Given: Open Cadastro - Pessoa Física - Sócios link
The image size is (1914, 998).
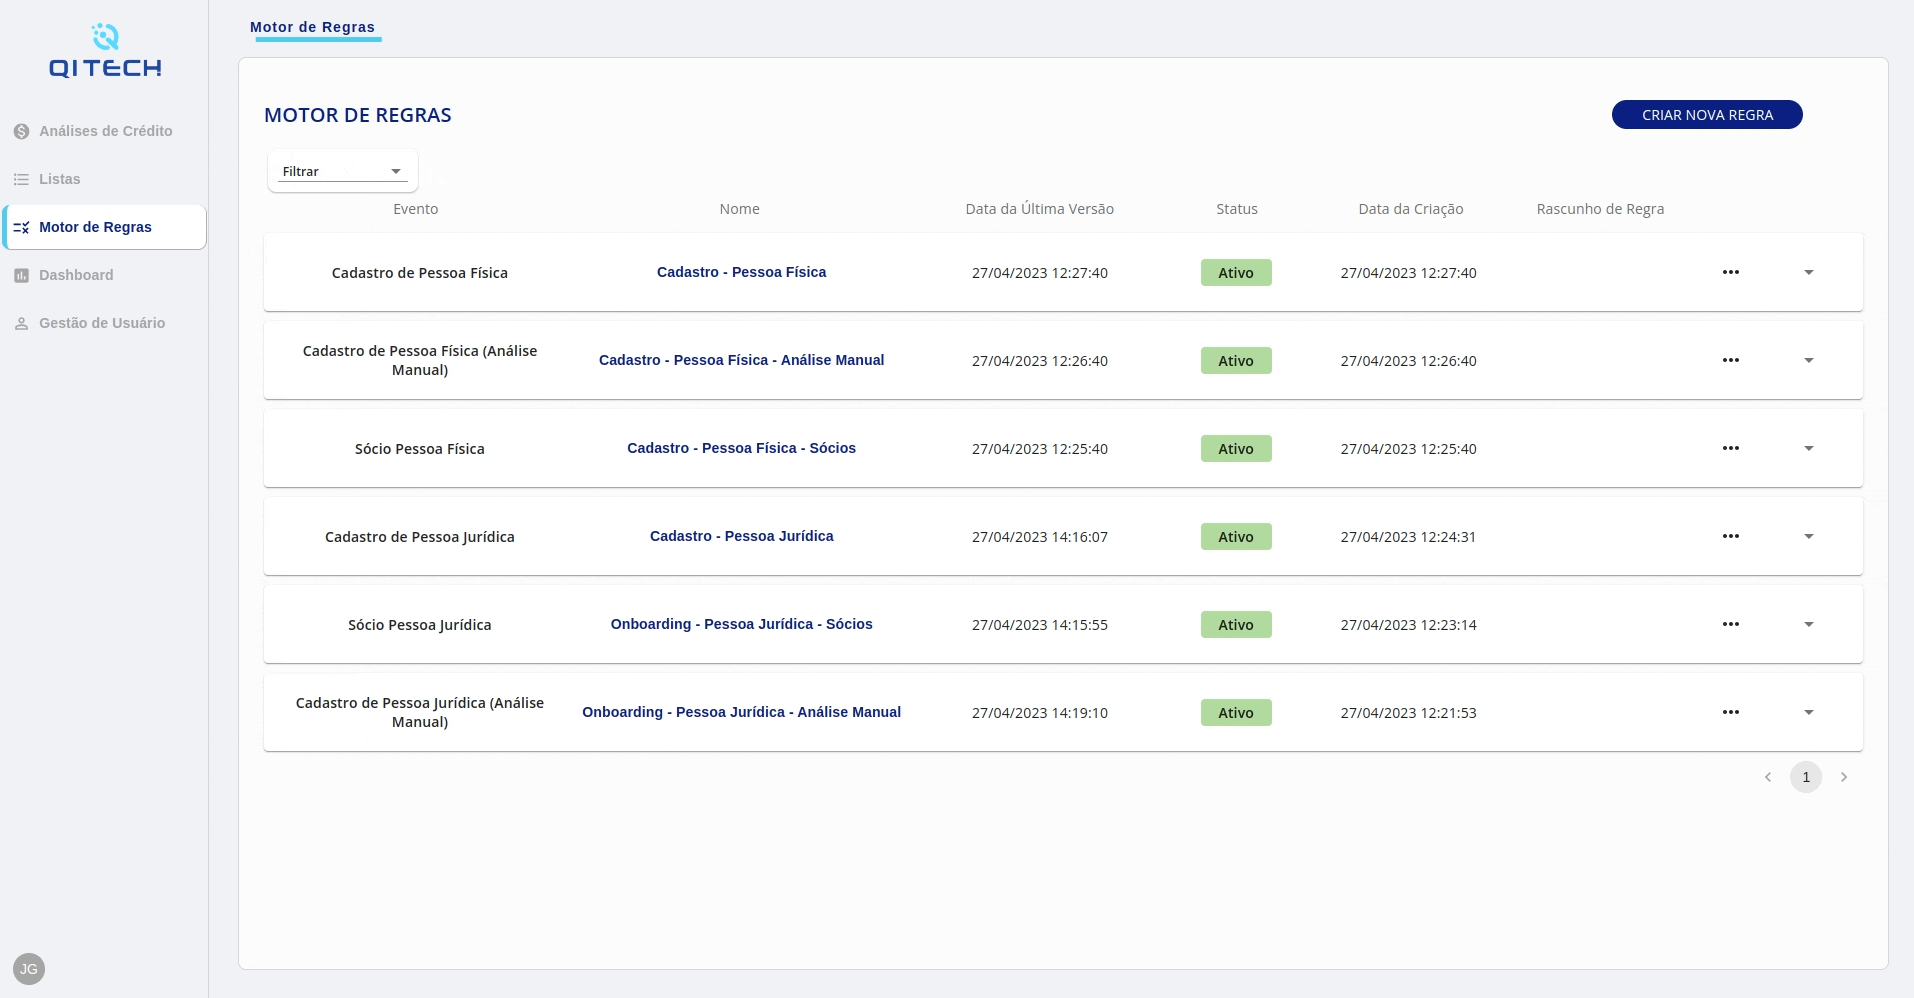Looking at the screenshot, I should pyautogui.click(x=741, y=448).
